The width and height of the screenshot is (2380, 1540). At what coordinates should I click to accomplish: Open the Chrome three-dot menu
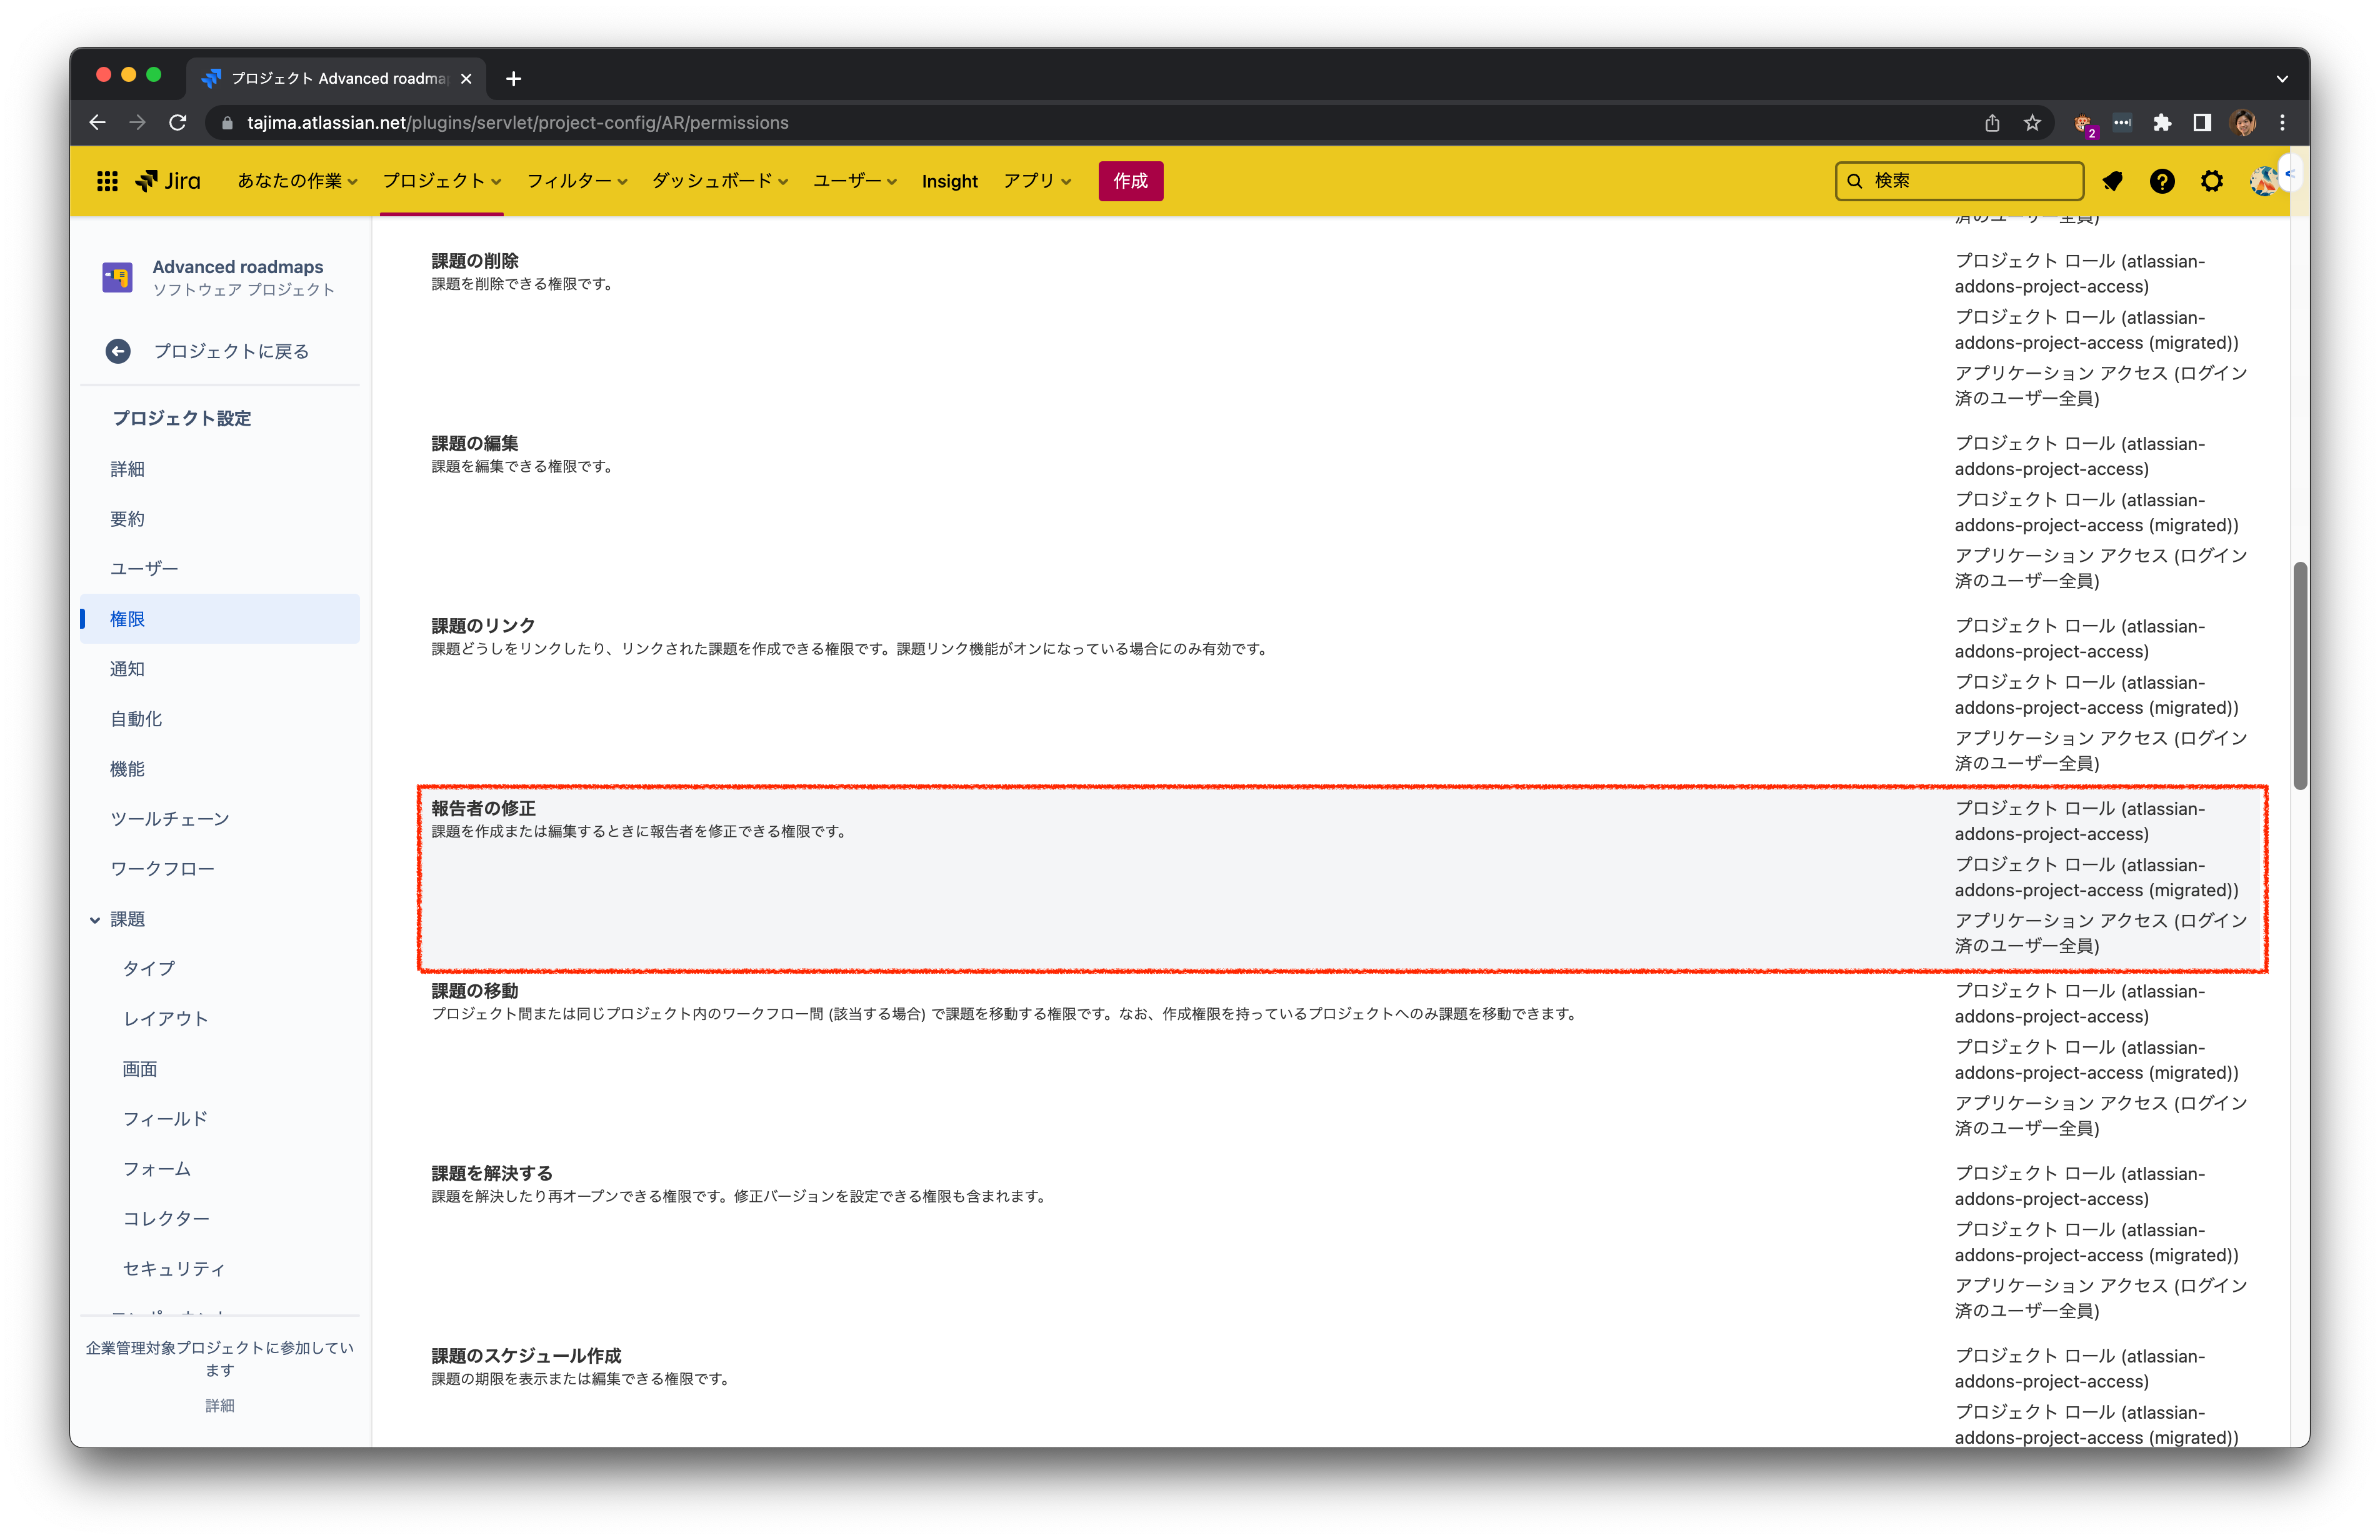click(2282, 122)
